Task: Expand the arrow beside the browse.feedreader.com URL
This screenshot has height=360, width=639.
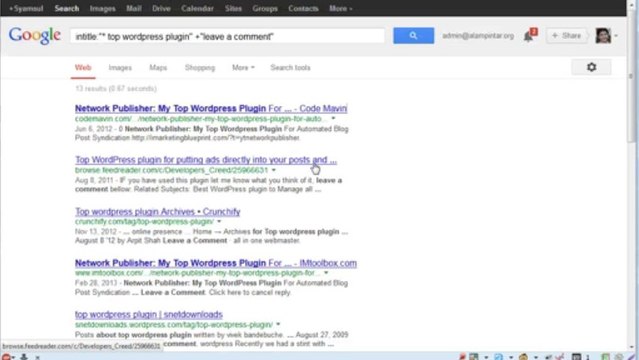Action: click(274, 170)
